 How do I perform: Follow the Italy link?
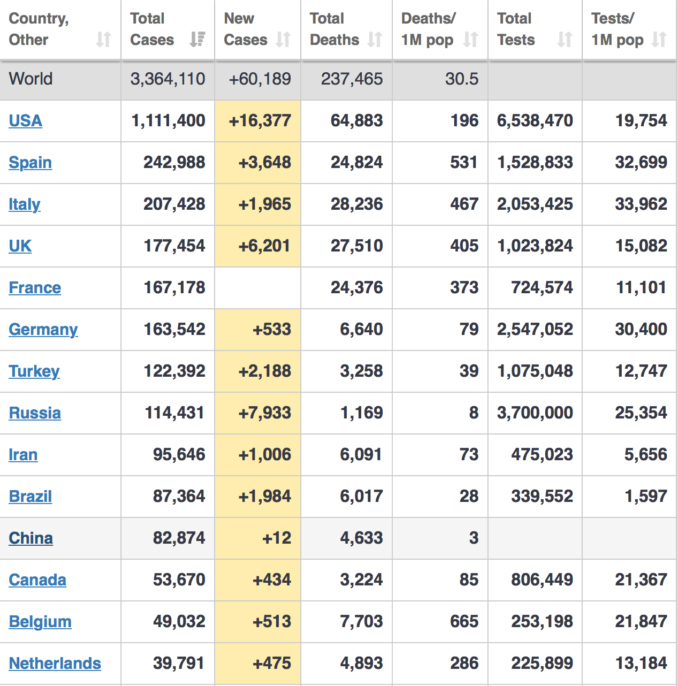pos(25,204)
